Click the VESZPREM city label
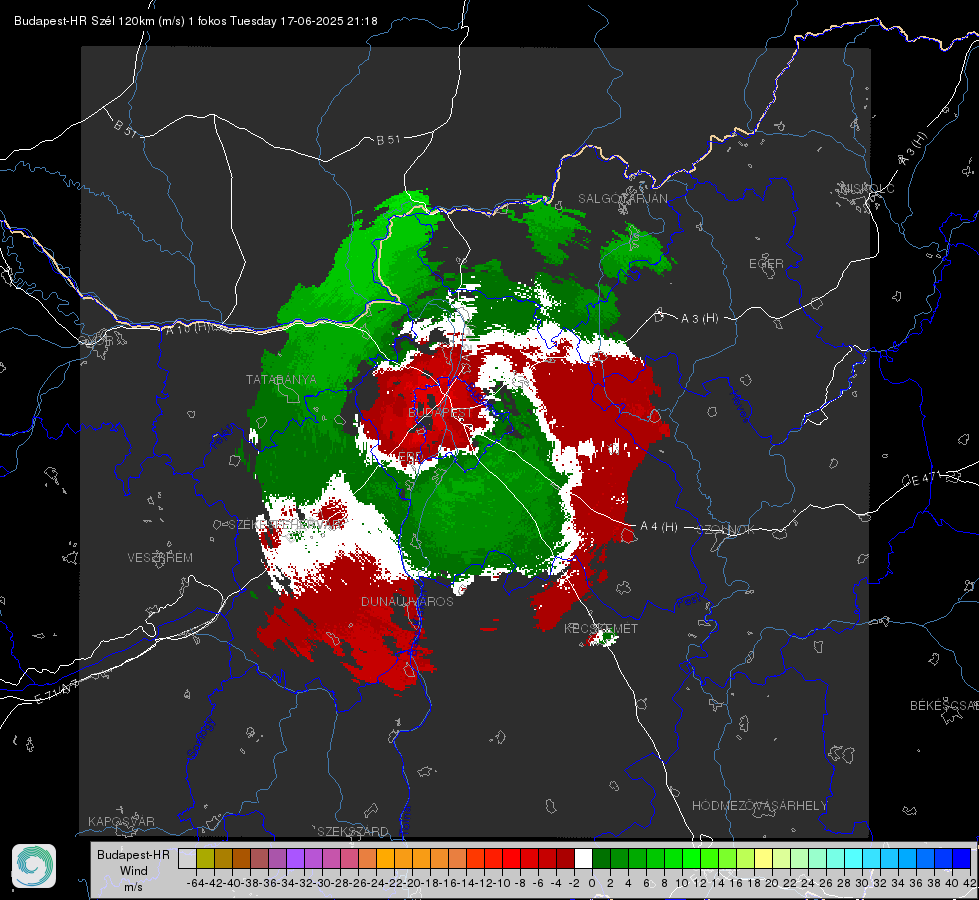This screenshot has width=979, height=900. pyautogui.click(x=160, y=557)
